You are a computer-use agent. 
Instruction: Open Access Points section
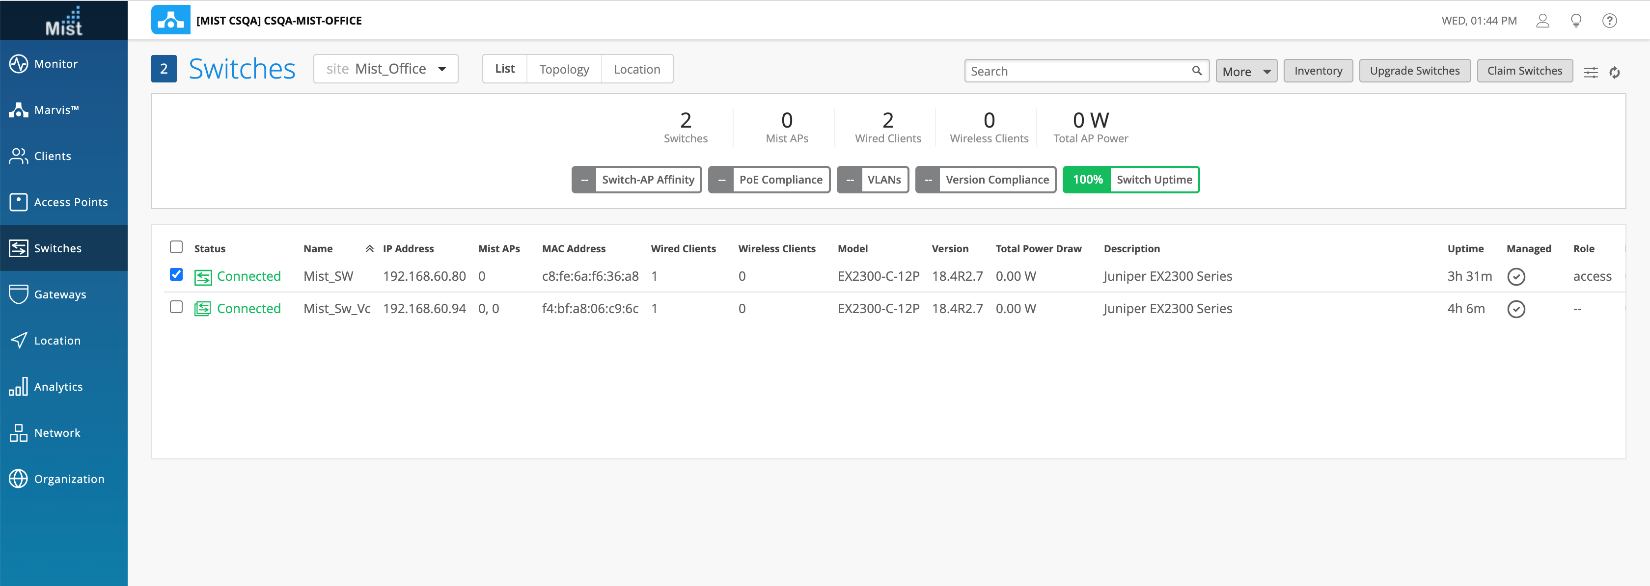tap(64, 202)
